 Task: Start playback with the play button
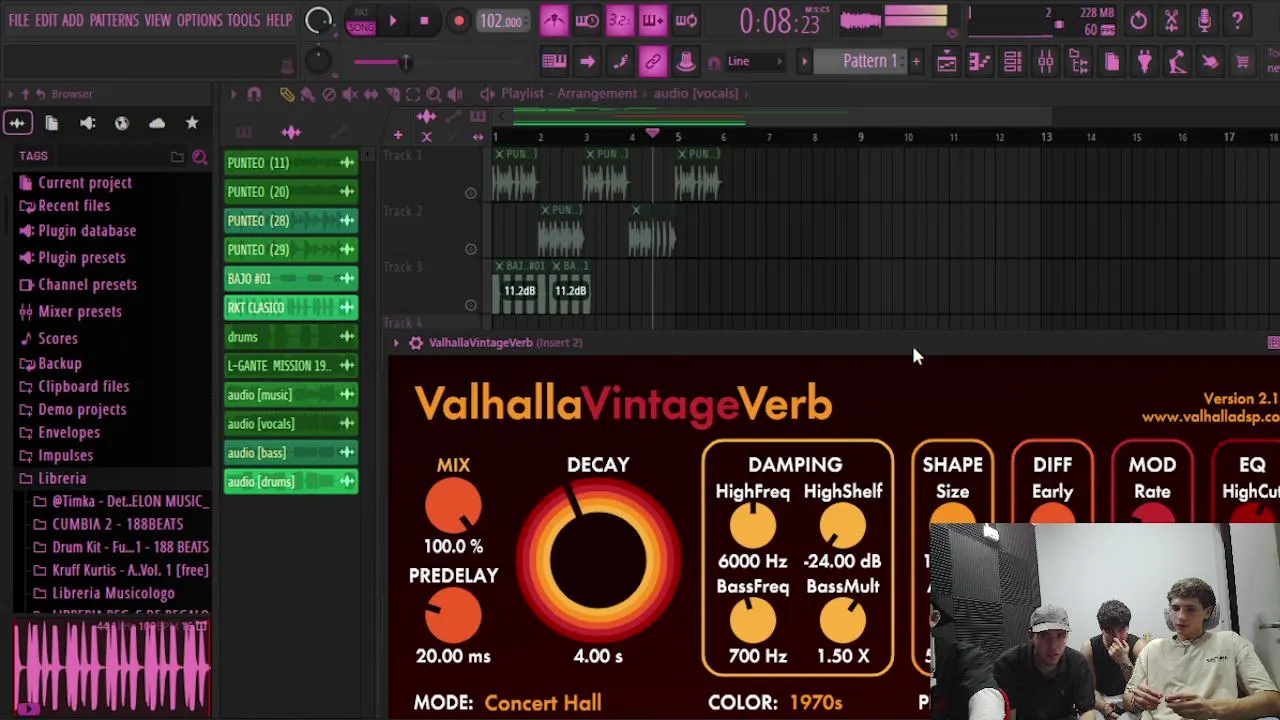tap(393, 21)
